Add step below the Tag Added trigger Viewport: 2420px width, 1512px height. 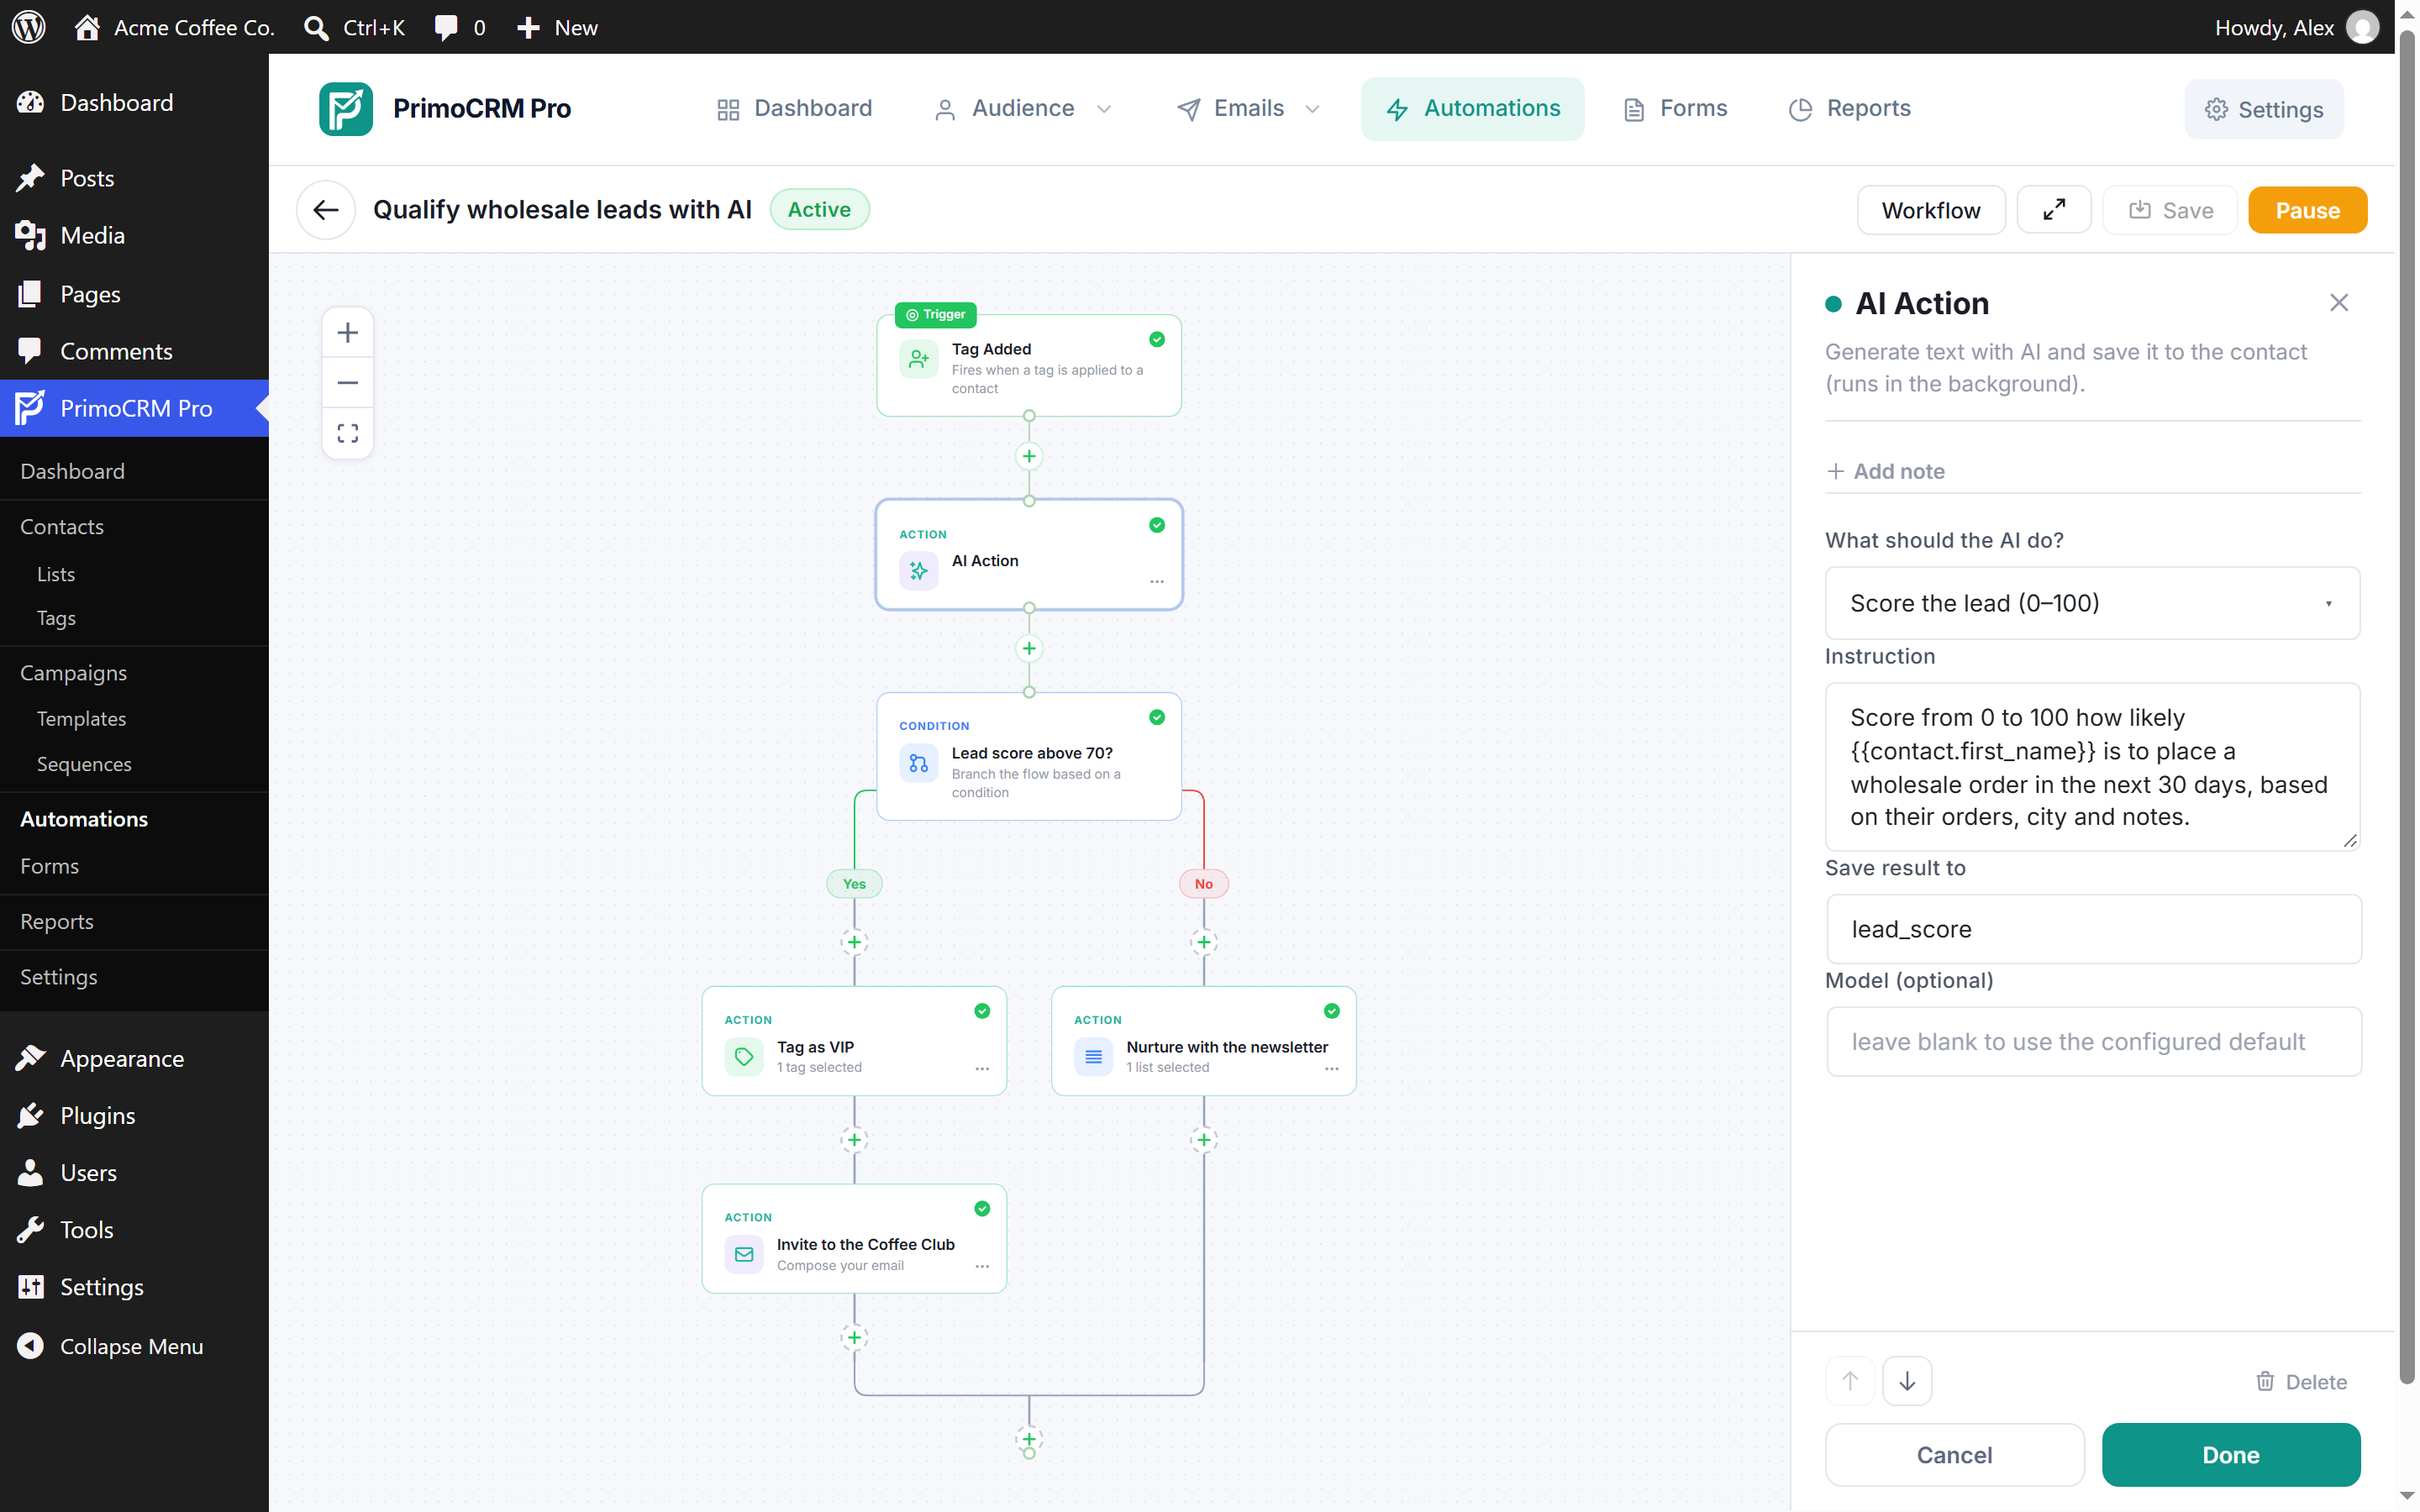[x=1028, y=457]
